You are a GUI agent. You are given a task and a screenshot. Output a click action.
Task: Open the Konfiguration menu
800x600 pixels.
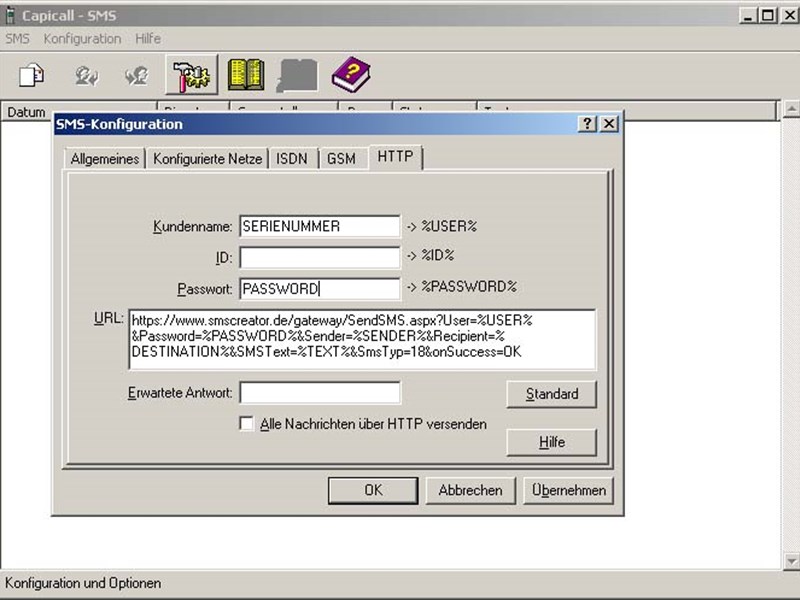pos(82,38)
